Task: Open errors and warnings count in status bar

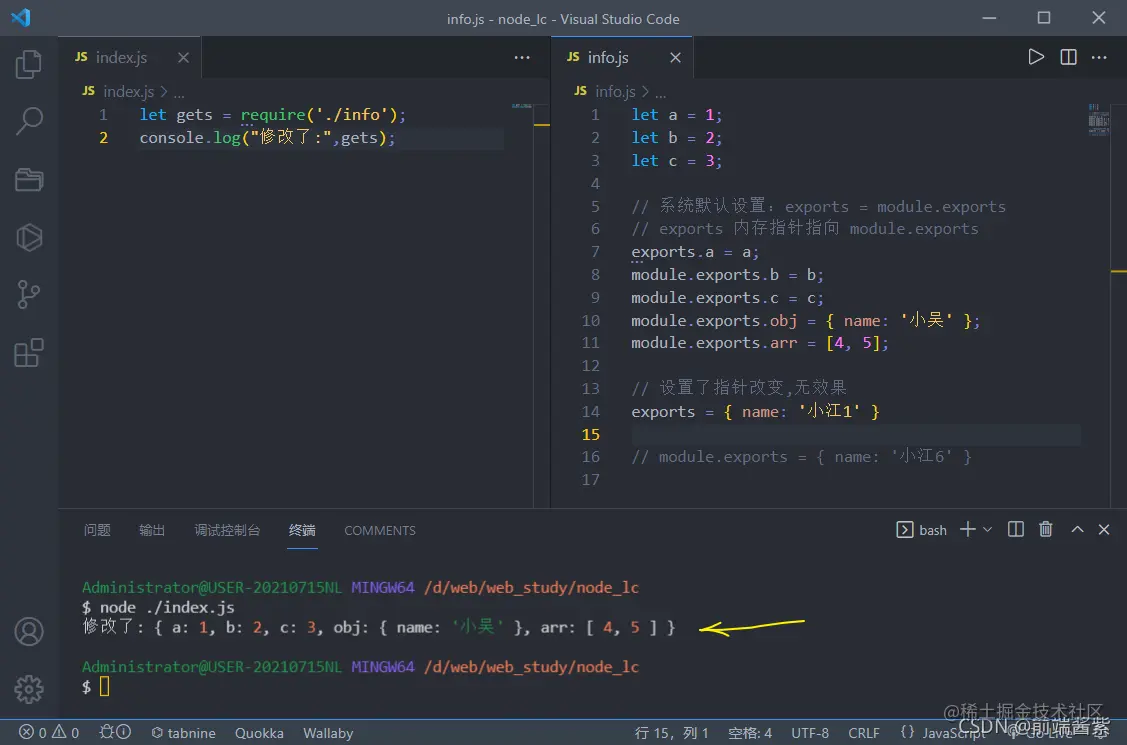Action: click(x=49, y=733)
